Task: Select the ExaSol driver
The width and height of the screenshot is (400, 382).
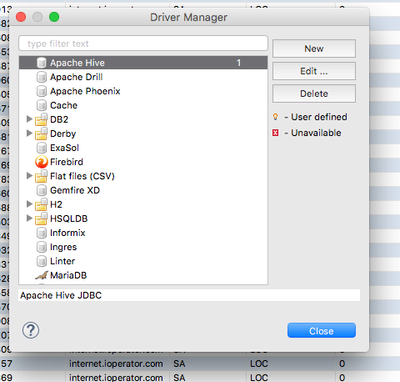Action: pos(64,148)
